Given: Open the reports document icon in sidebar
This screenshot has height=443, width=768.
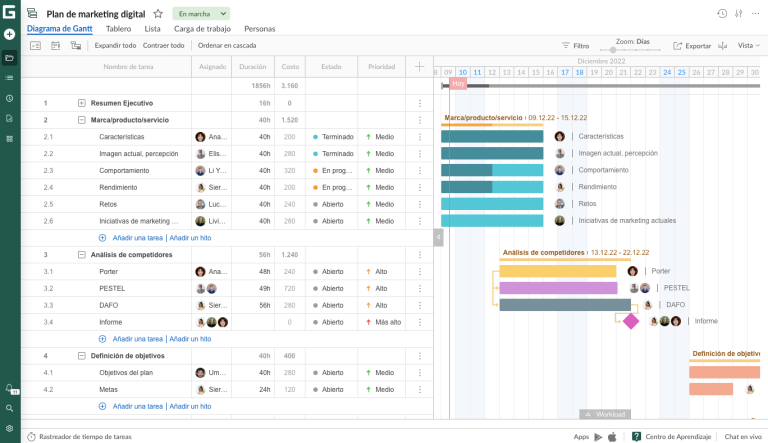Looking at the screenshot, I should point(9,119).
